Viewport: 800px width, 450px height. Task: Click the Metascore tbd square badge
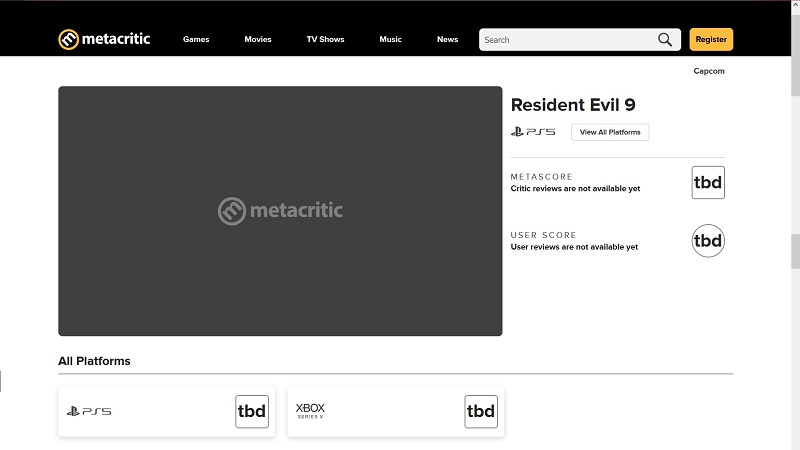[x=708, y=183]
